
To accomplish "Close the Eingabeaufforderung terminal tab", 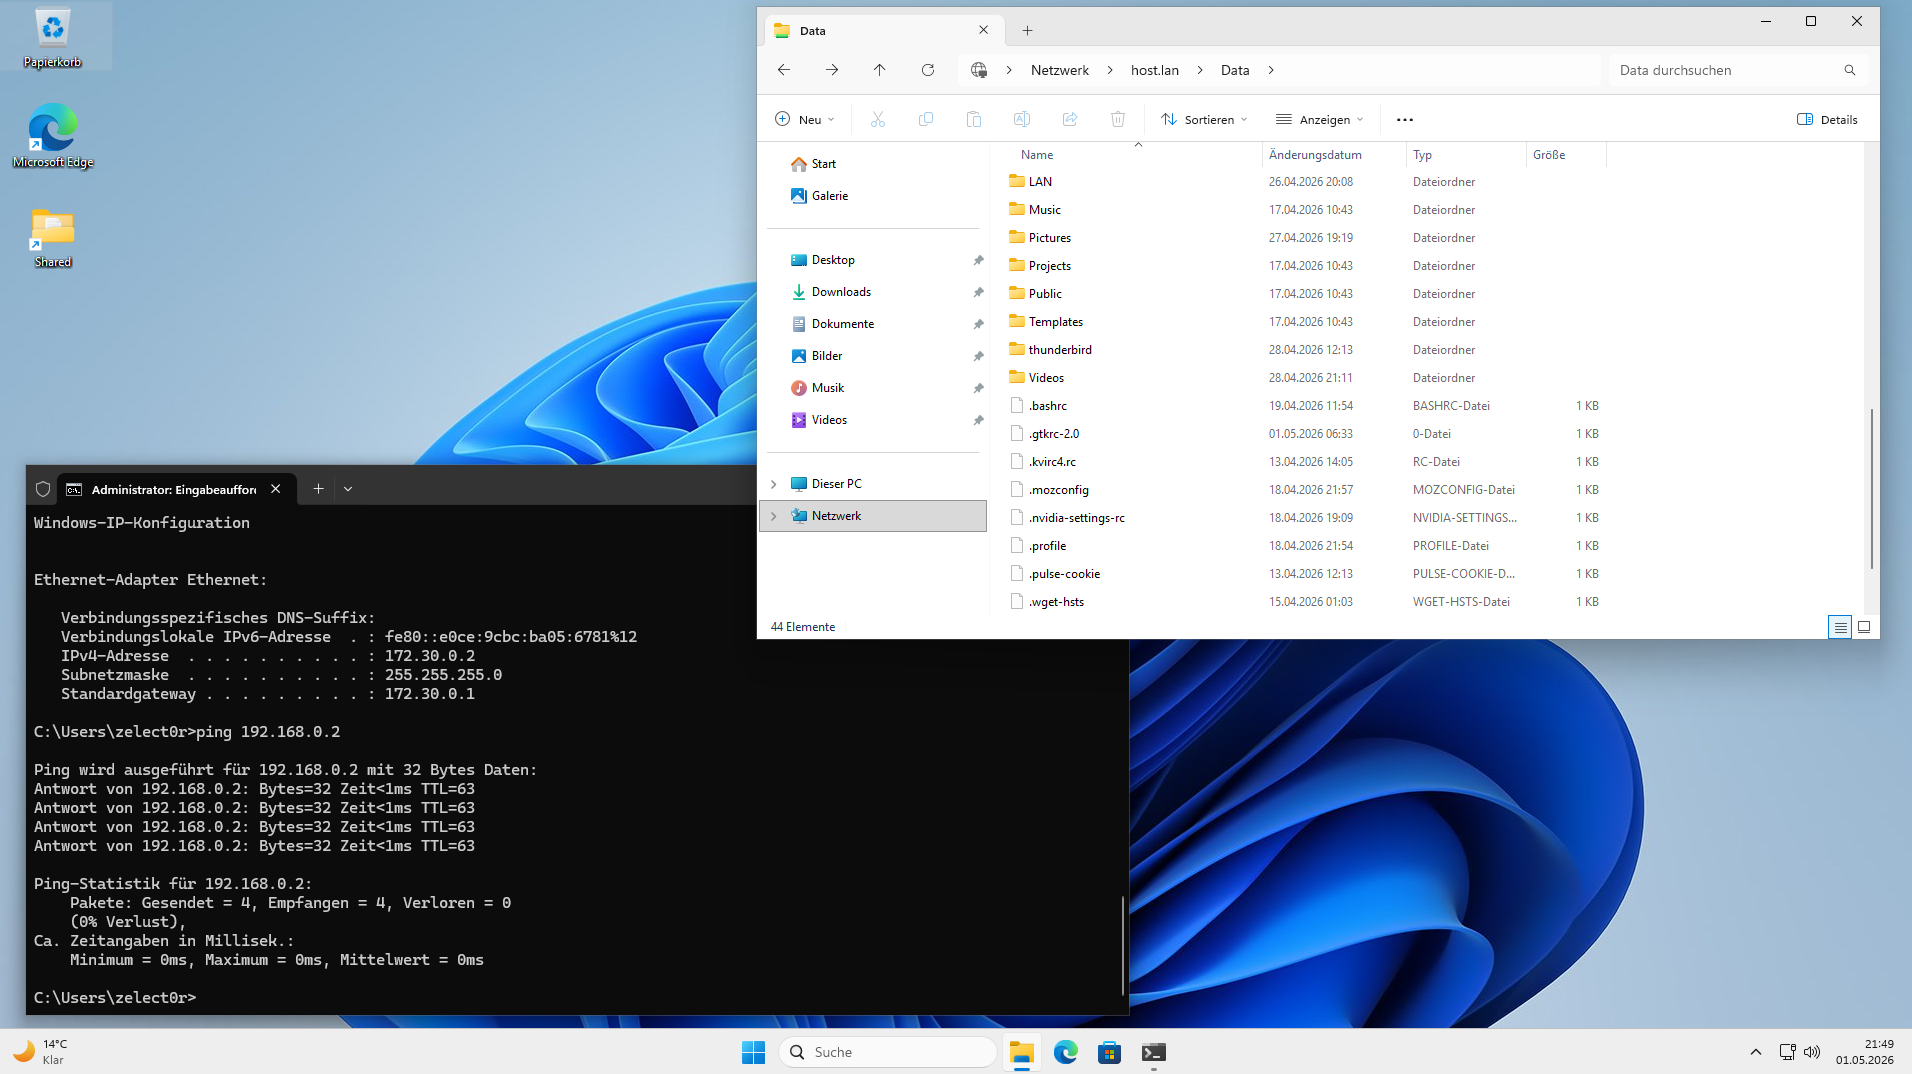I will click(x=276, y=489).
